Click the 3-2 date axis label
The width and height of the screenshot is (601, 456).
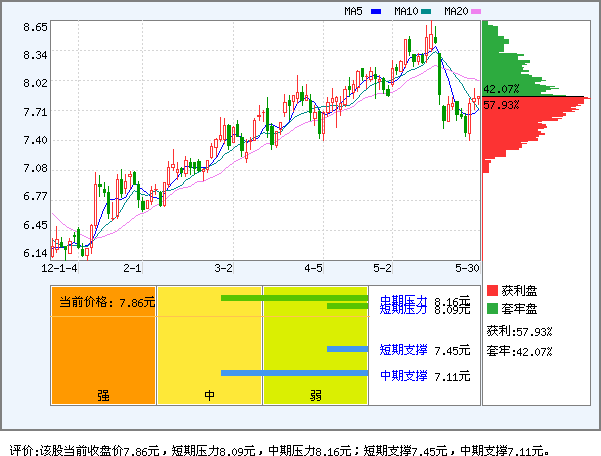(x=223, y=268)
